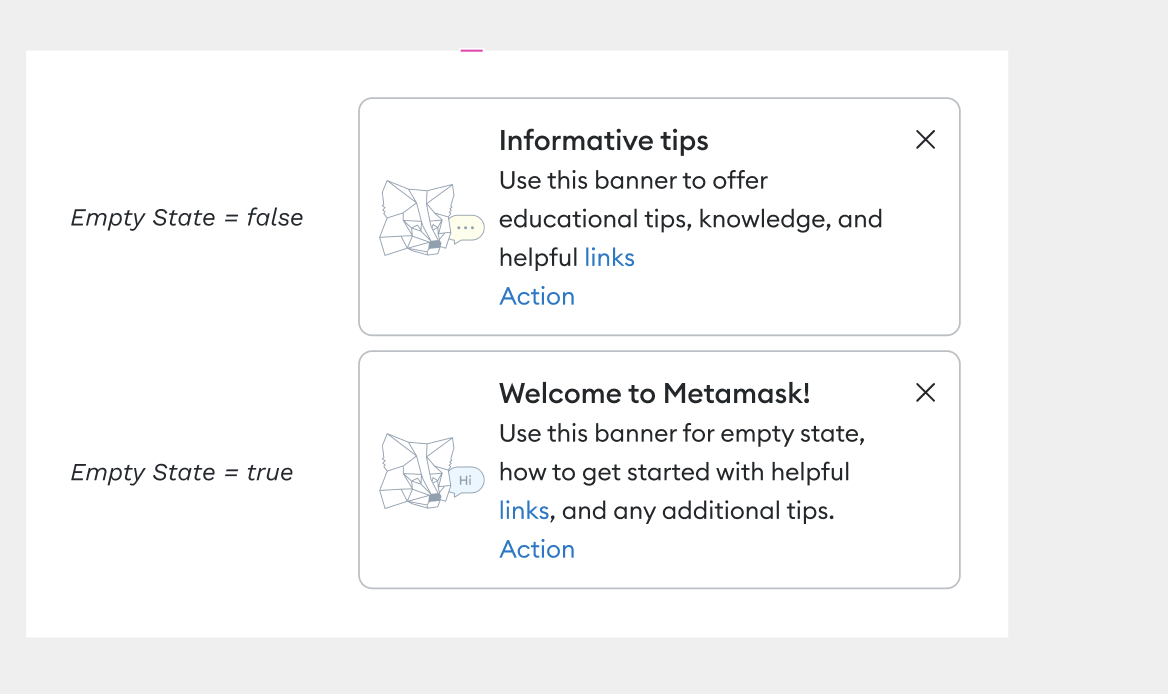Click the ellipsis speech bubble next to the top fox
This screenshot has width=1168, height=694.
click(x=465, y=228)
